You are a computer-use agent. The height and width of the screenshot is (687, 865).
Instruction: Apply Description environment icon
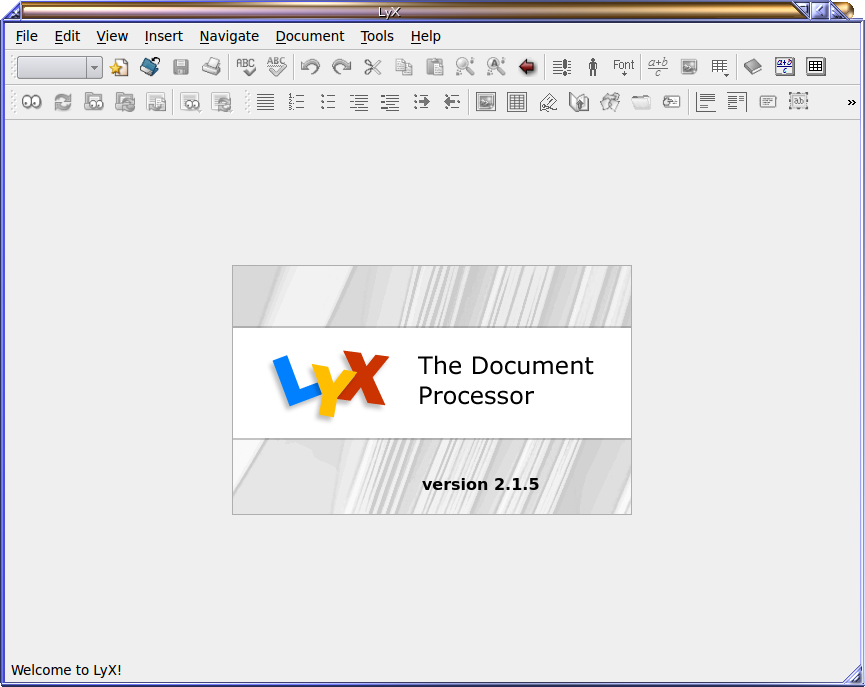click(390, 102)
